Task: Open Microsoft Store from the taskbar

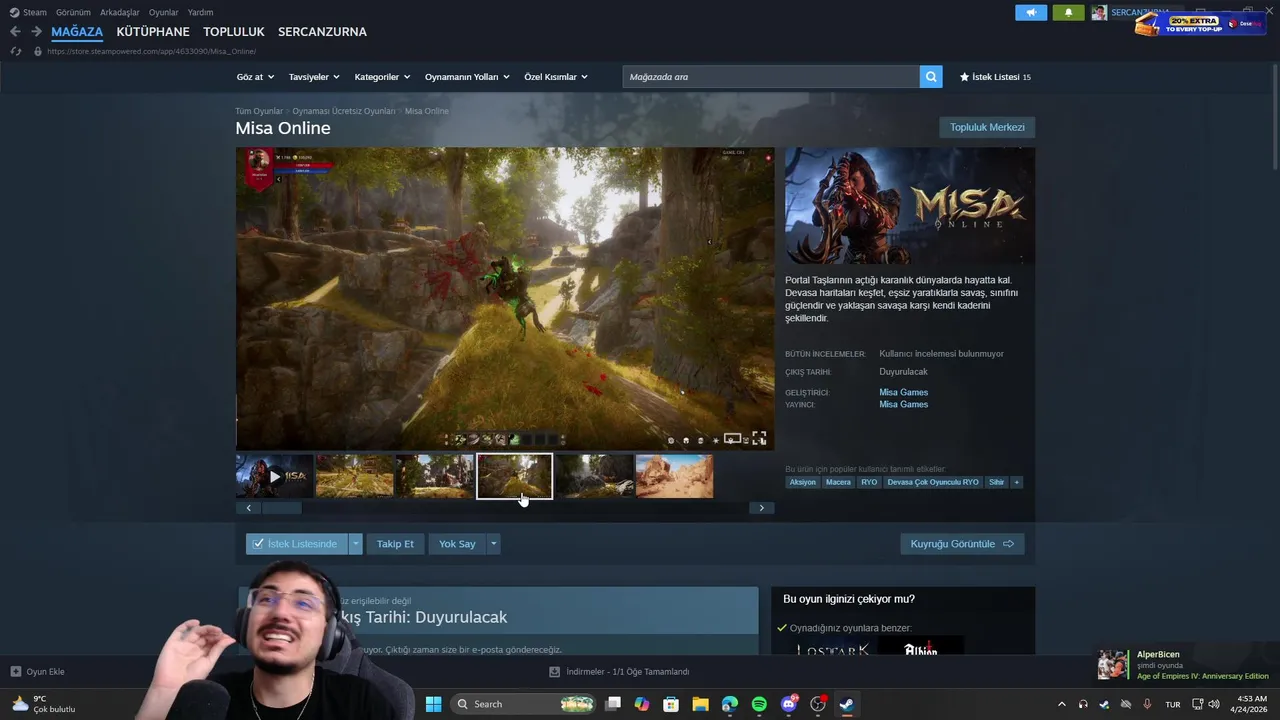Action: (671, 704)
